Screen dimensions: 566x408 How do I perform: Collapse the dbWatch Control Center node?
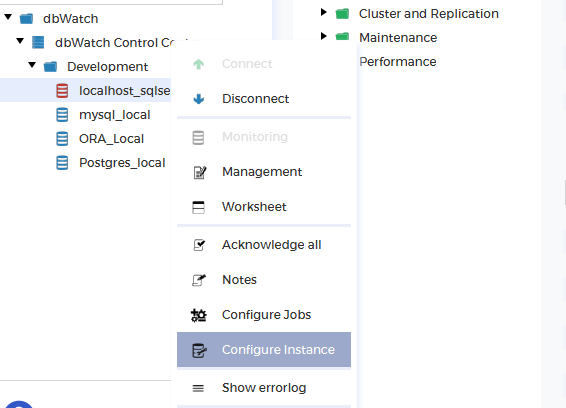[20, 41]
